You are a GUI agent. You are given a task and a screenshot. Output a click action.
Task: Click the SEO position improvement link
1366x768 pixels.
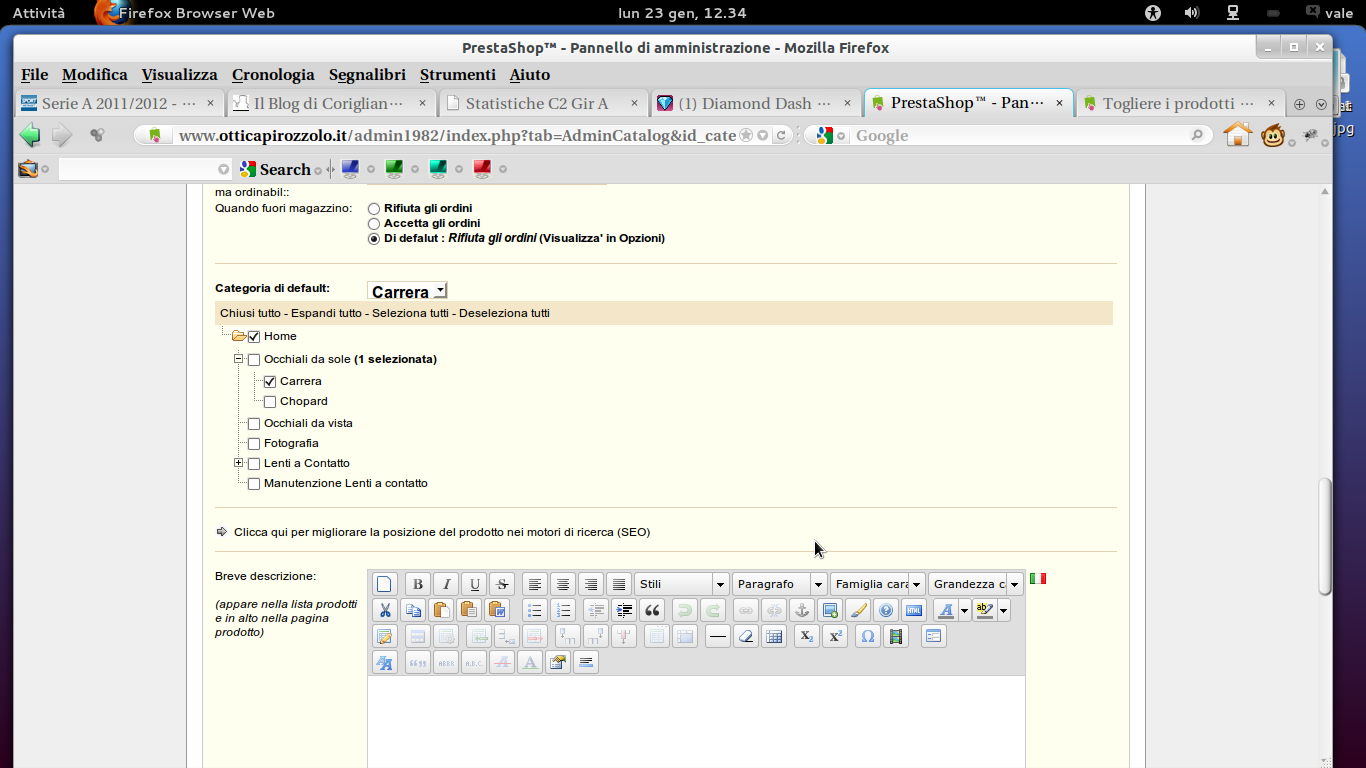(441, 532)
